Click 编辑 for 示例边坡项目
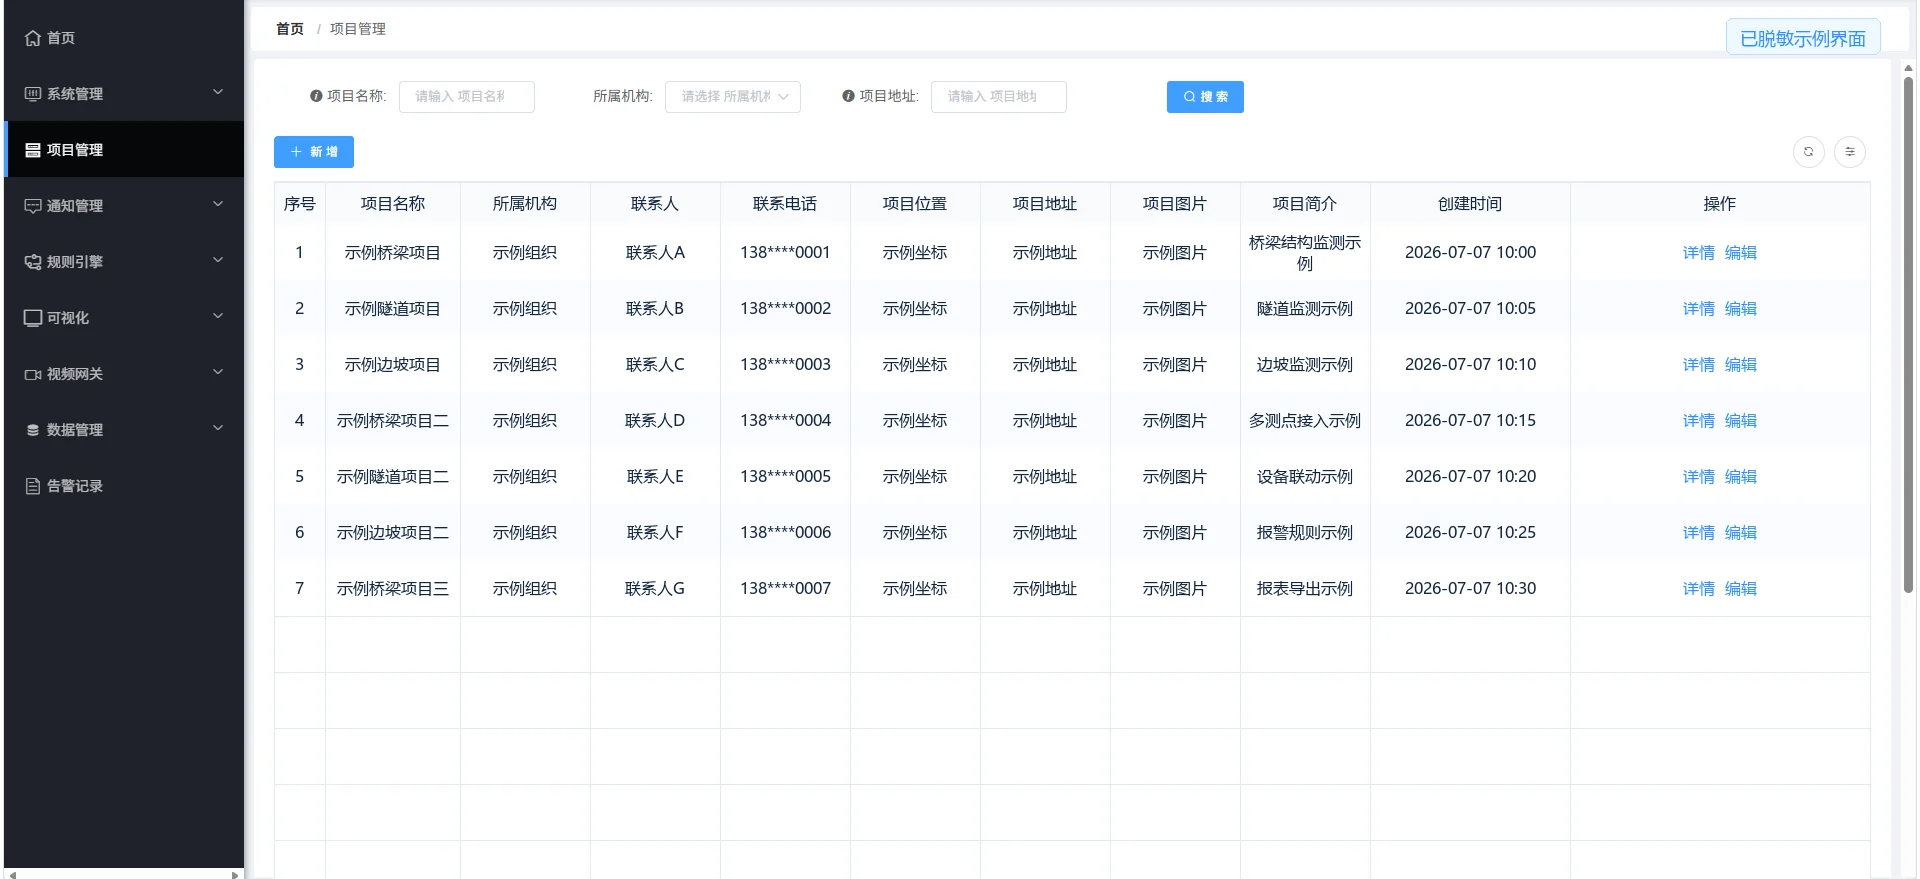This screenshot has height=879, width=1920. [x=1740, y=365]
